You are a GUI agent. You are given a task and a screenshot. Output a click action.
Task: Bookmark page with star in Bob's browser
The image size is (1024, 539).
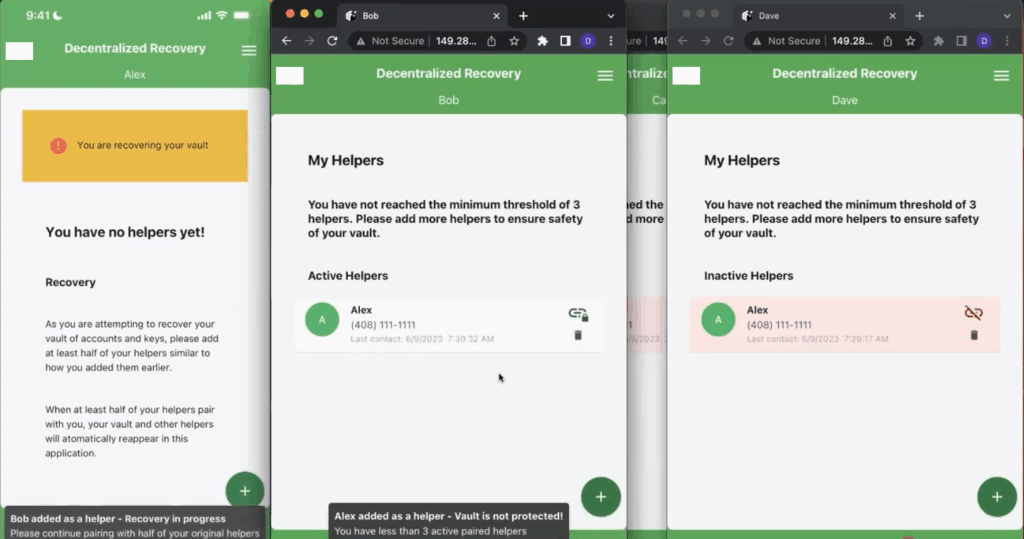click(x=514, y=41)
